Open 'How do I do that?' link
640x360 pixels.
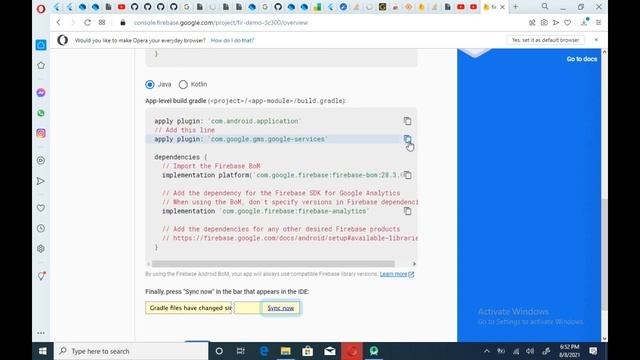232,40
